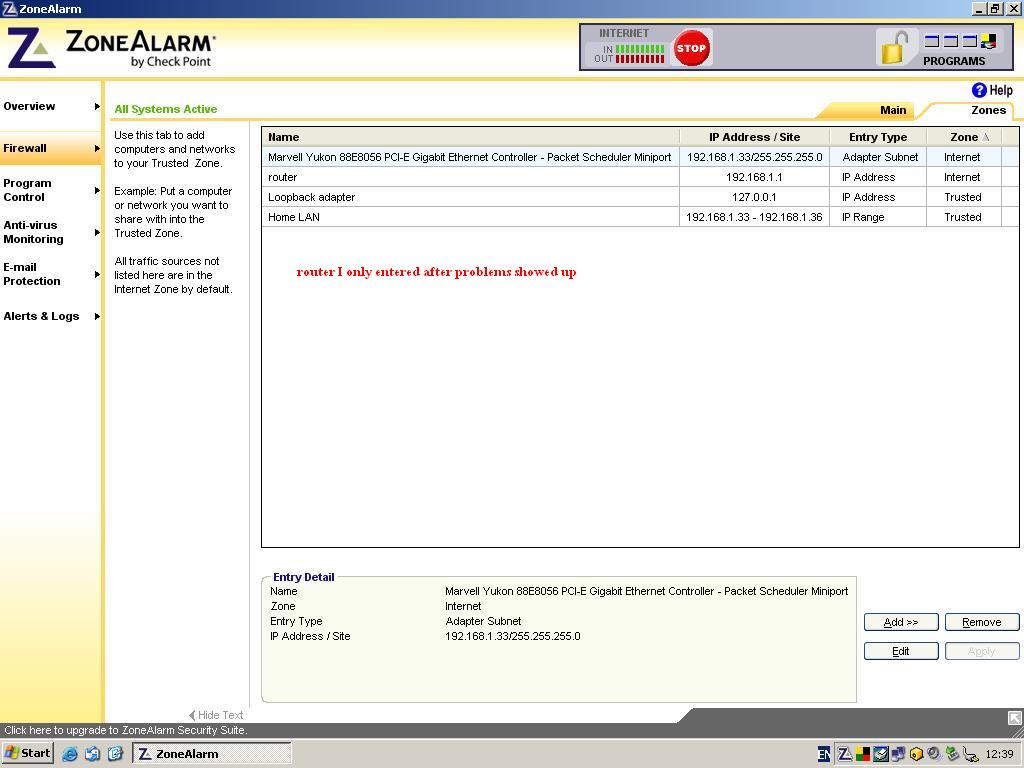Click the EN language indicator in tray
The image size is (1024, 768).
pos(824,754)
